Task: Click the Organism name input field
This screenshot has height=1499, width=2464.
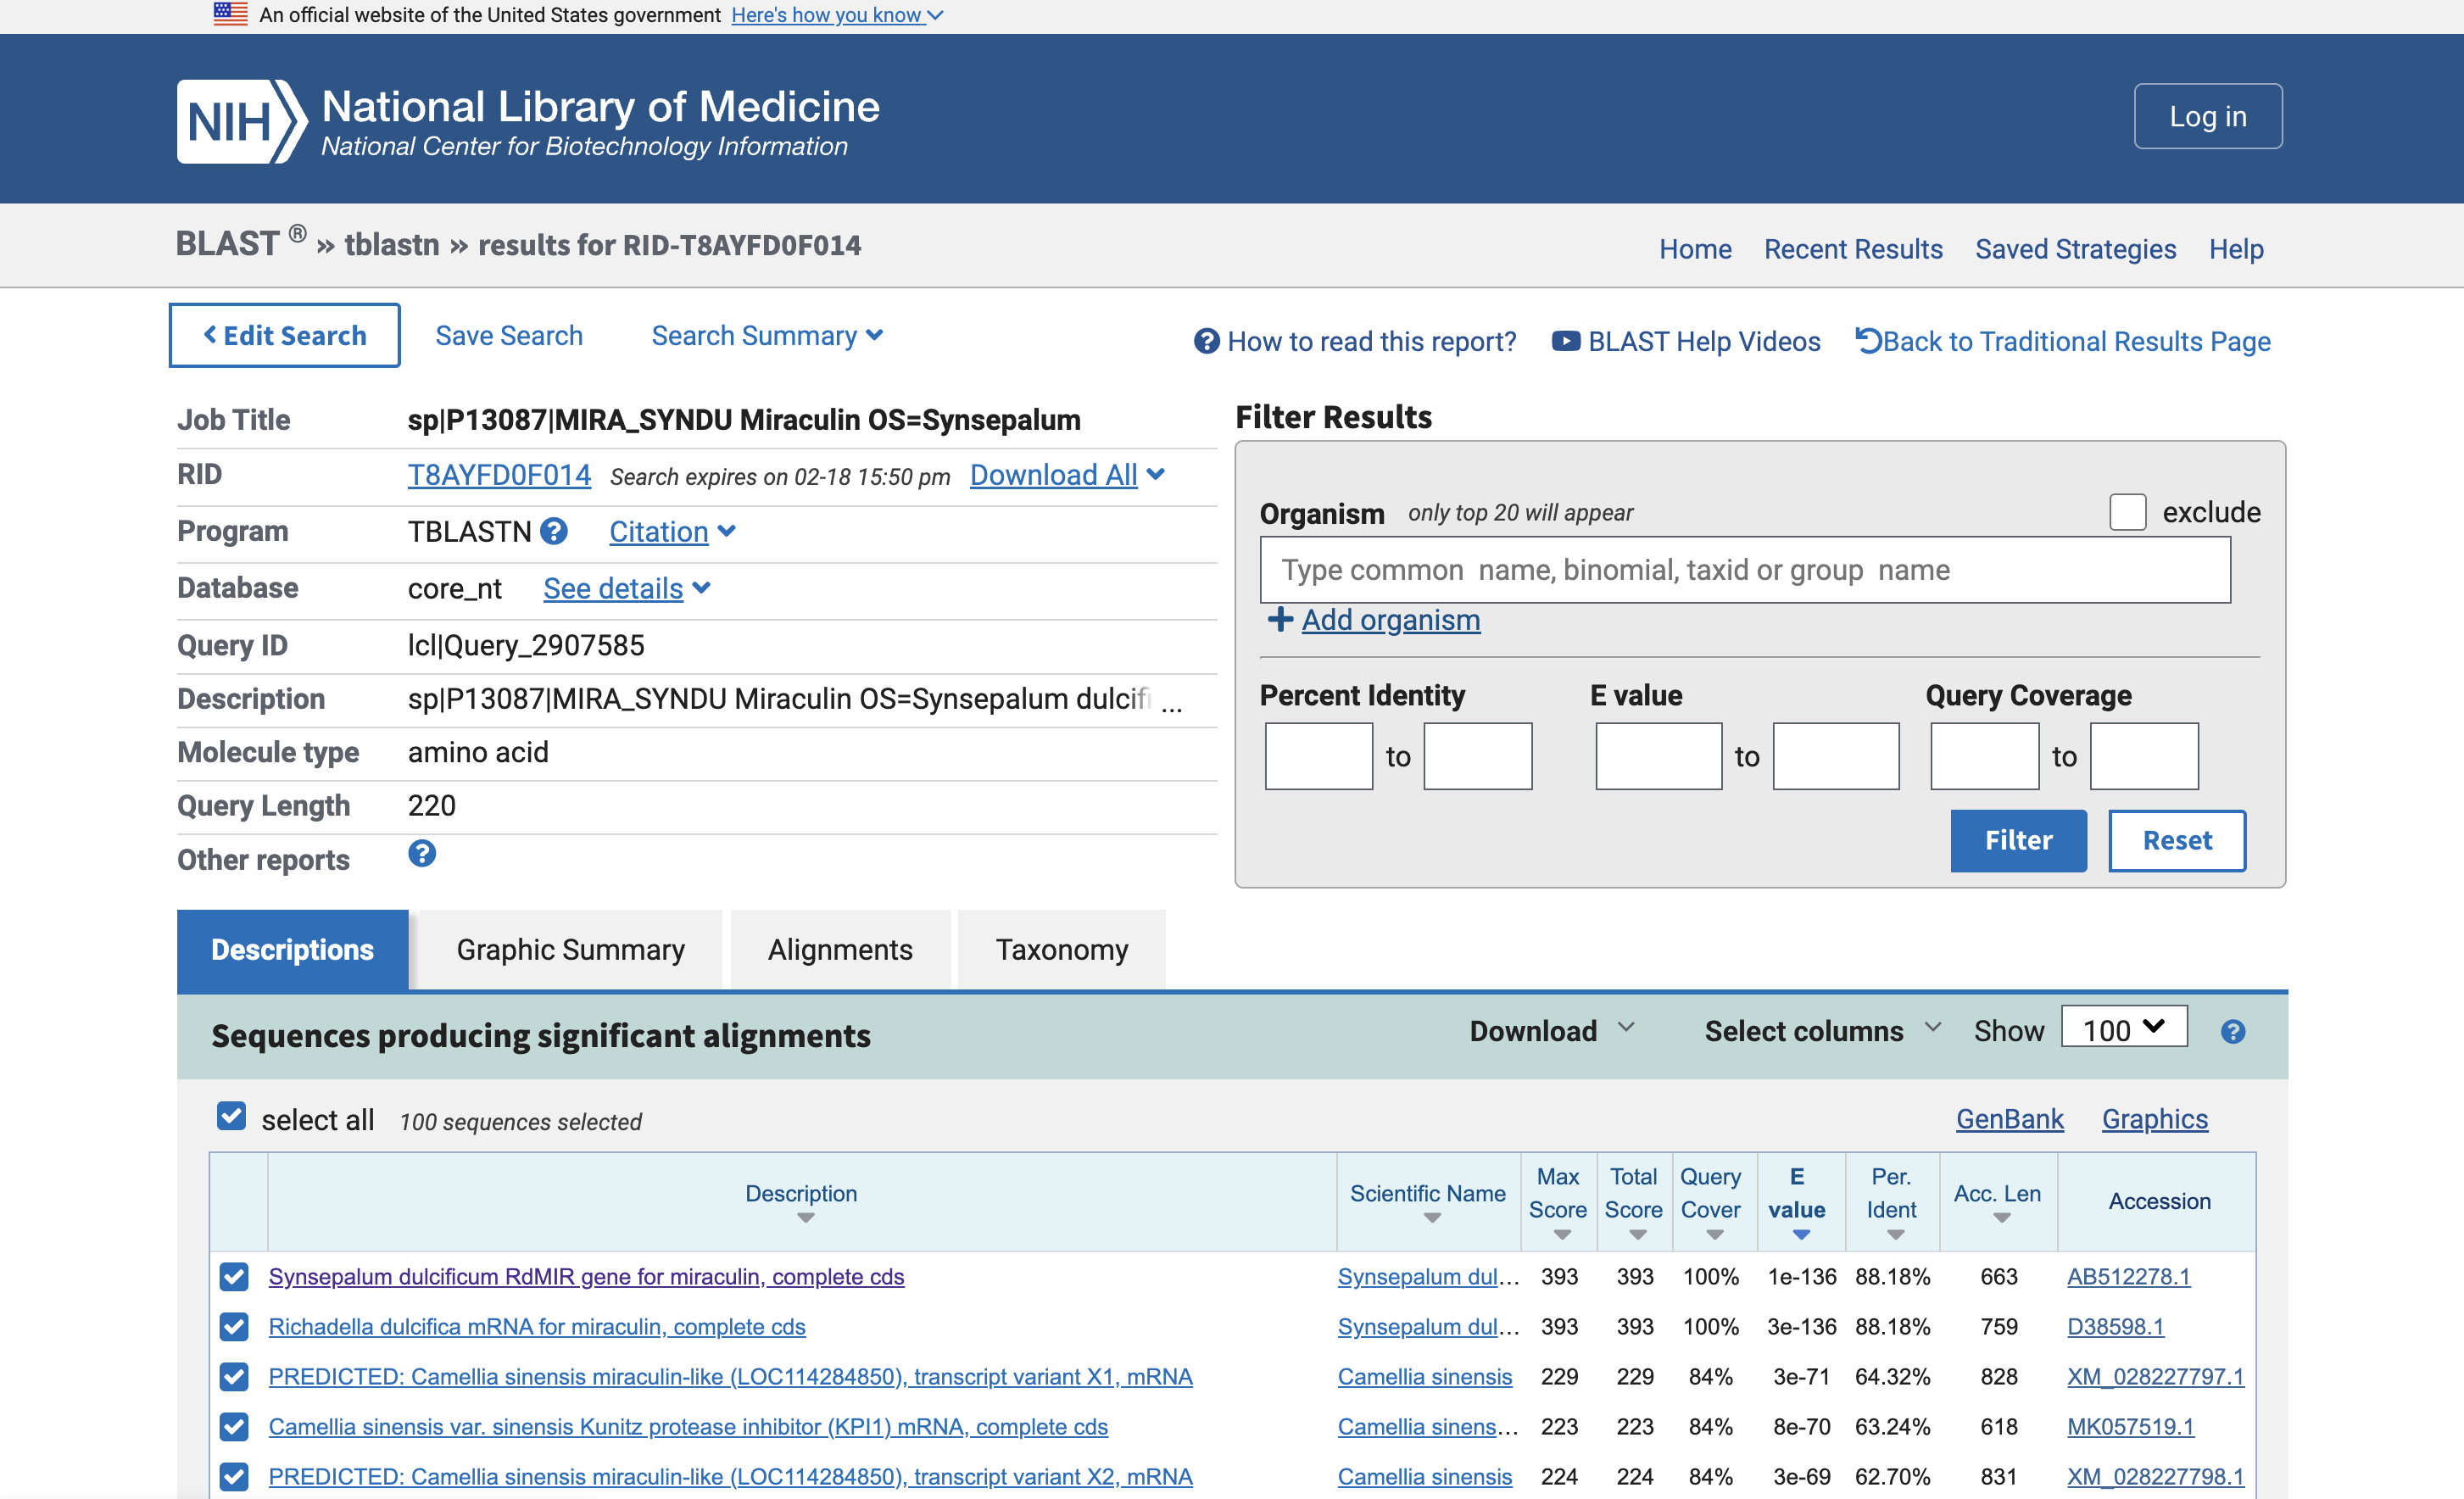Action: [1744, 569]
